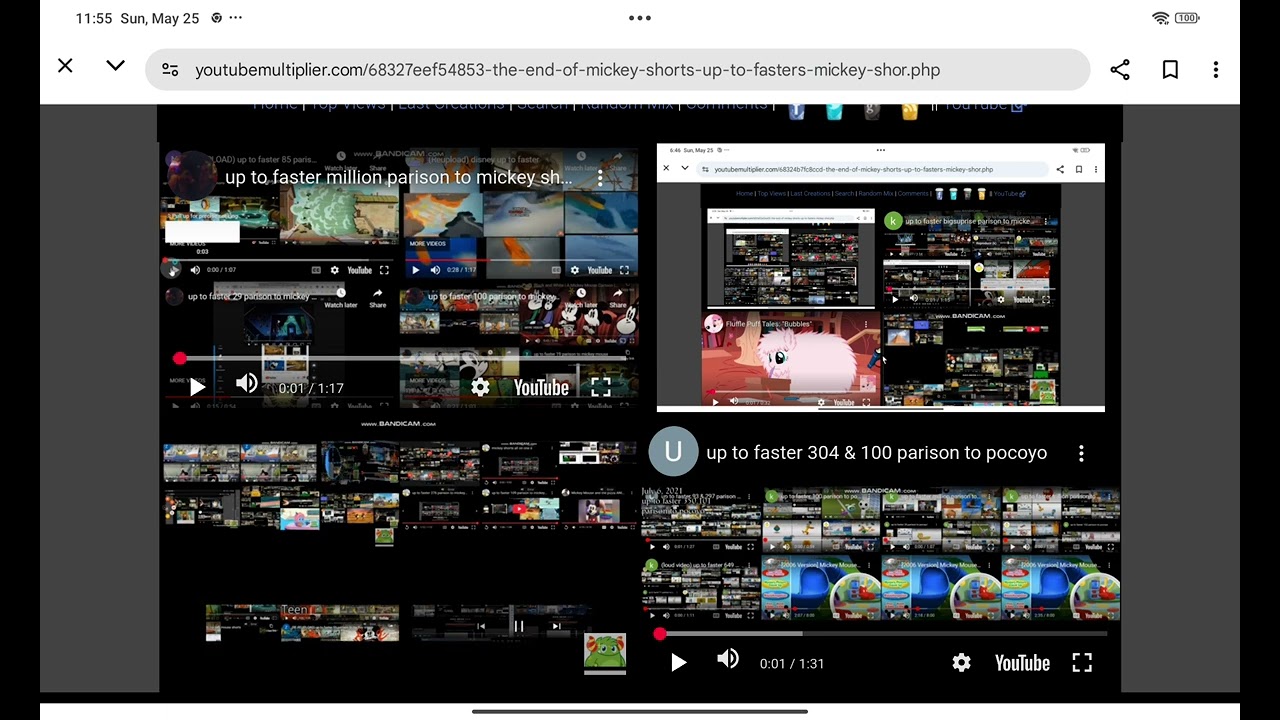This screenshot has width=1280, height=720.
Task: Open settings gear on the 1:31 video
Action: point(961,663)
